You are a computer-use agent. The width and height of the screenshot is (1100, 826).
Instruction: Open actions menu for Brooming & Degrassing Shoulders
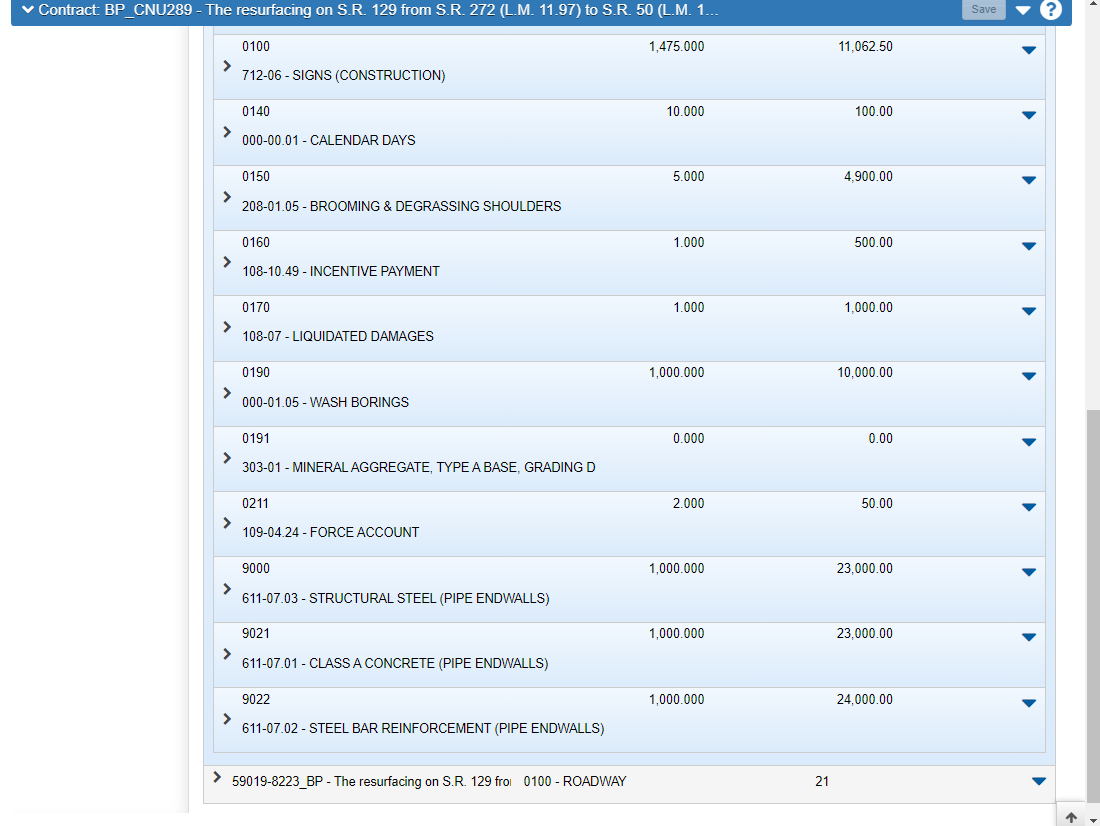pos(1029,181)
